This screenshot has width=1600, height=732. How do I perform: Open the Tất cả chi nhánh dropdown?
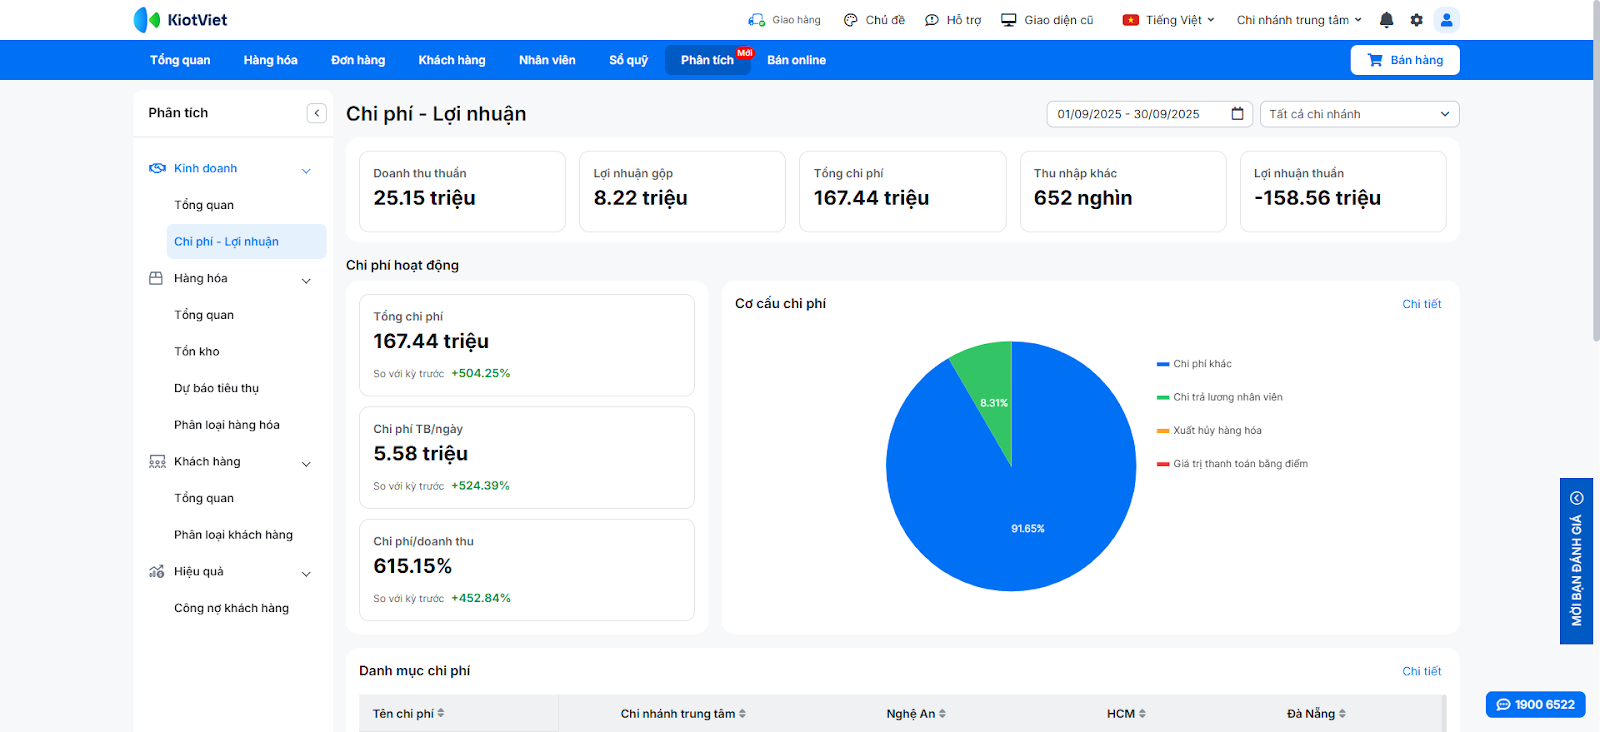click(1359, 114)
